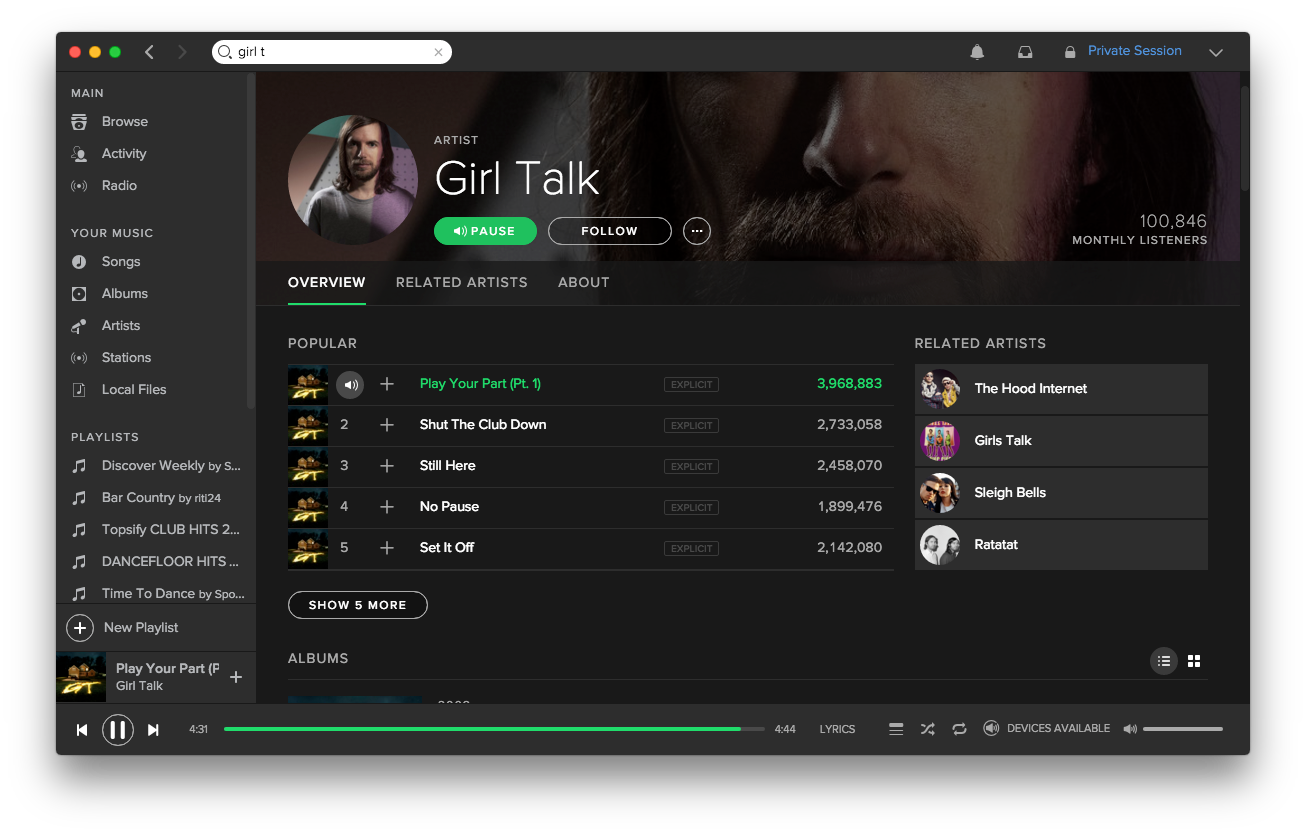Add No Pause to your library
This screenshot has height=835, width=1306.
(x=387, y=508)
